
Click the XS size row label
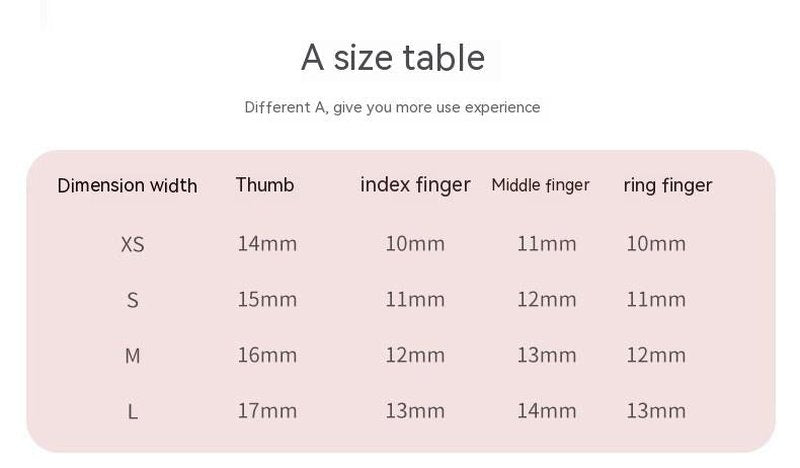pyautogui.click(x=133, y=244)
